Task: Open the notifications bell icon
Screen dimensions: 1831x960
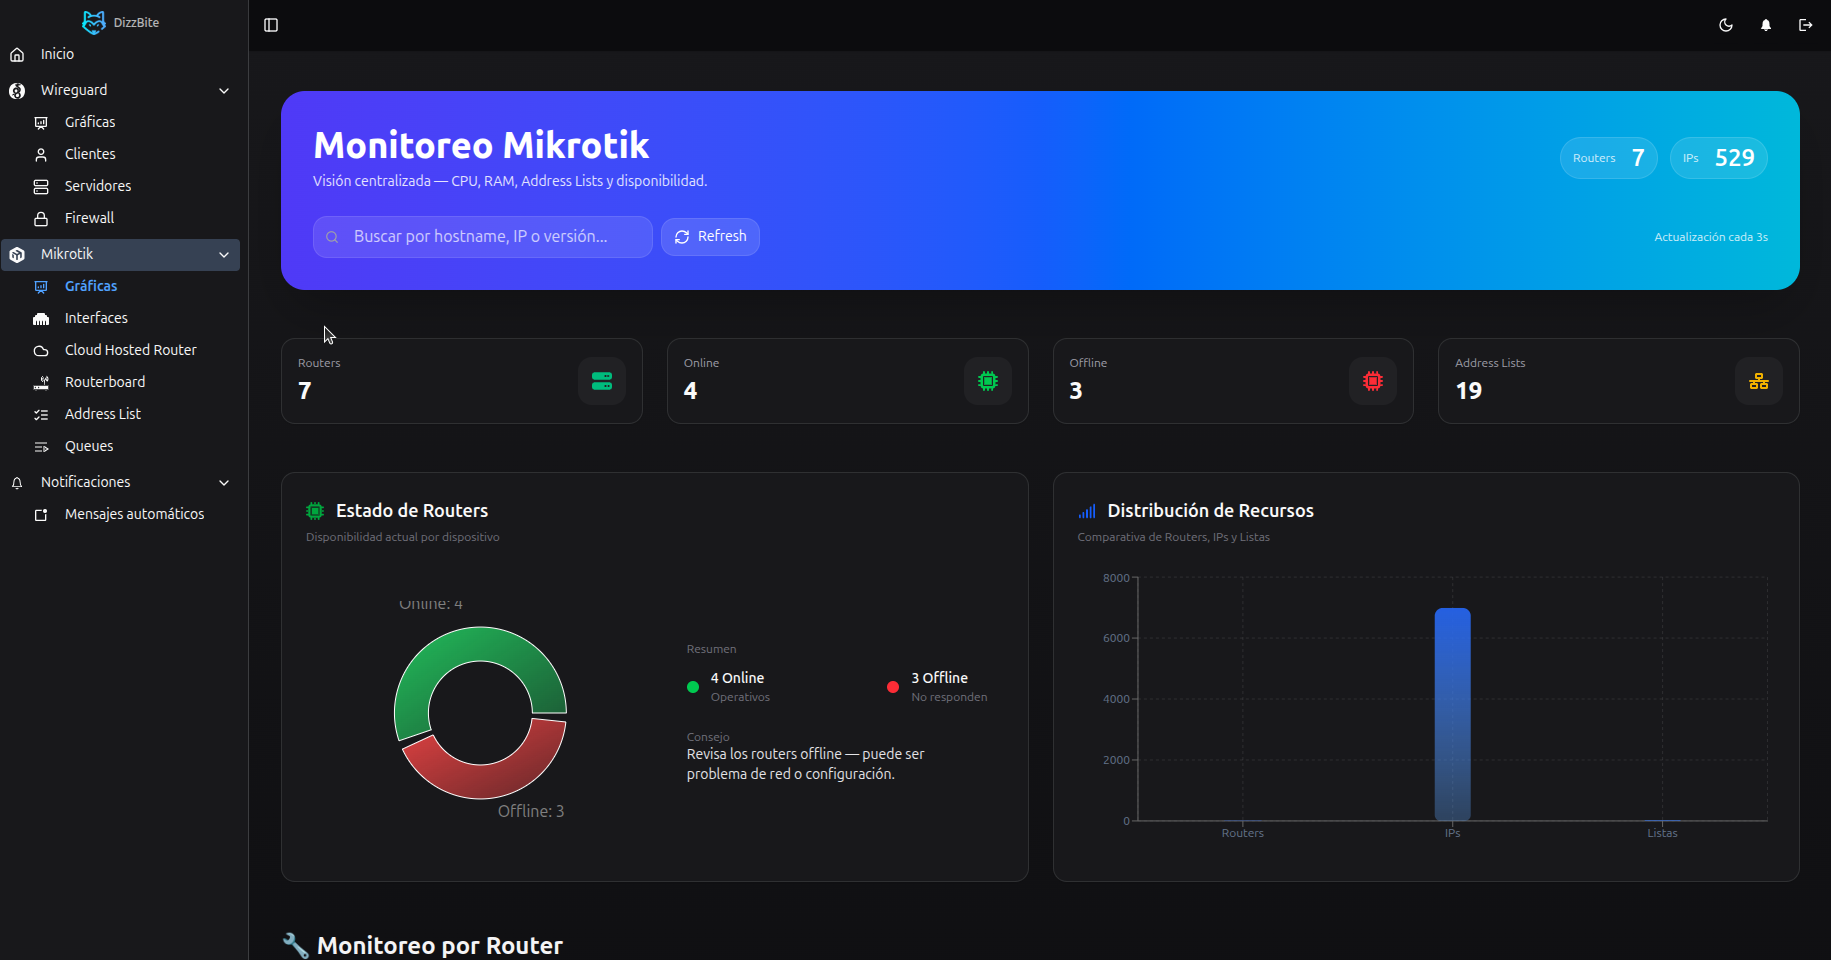Action: point(1765,25)
